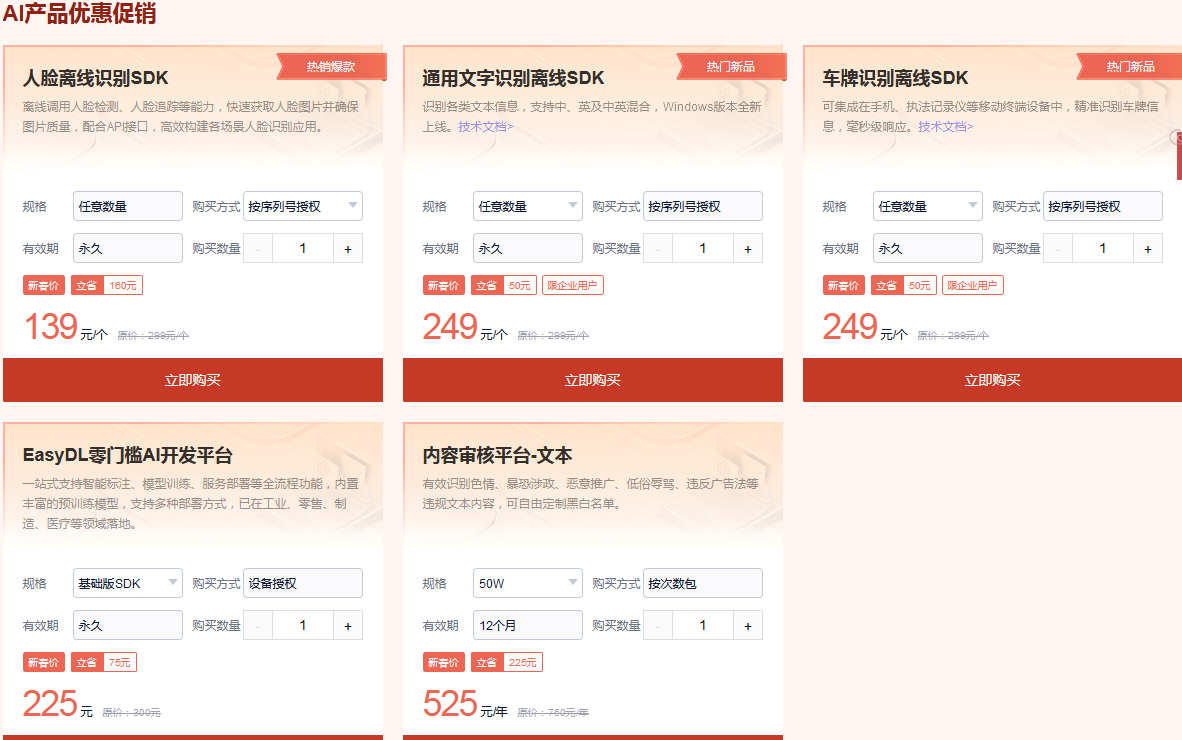Click 热门新品 badge on 通用文字识别离线SDK card
The width and height of the screenshot is (1182, 740).
731,66
